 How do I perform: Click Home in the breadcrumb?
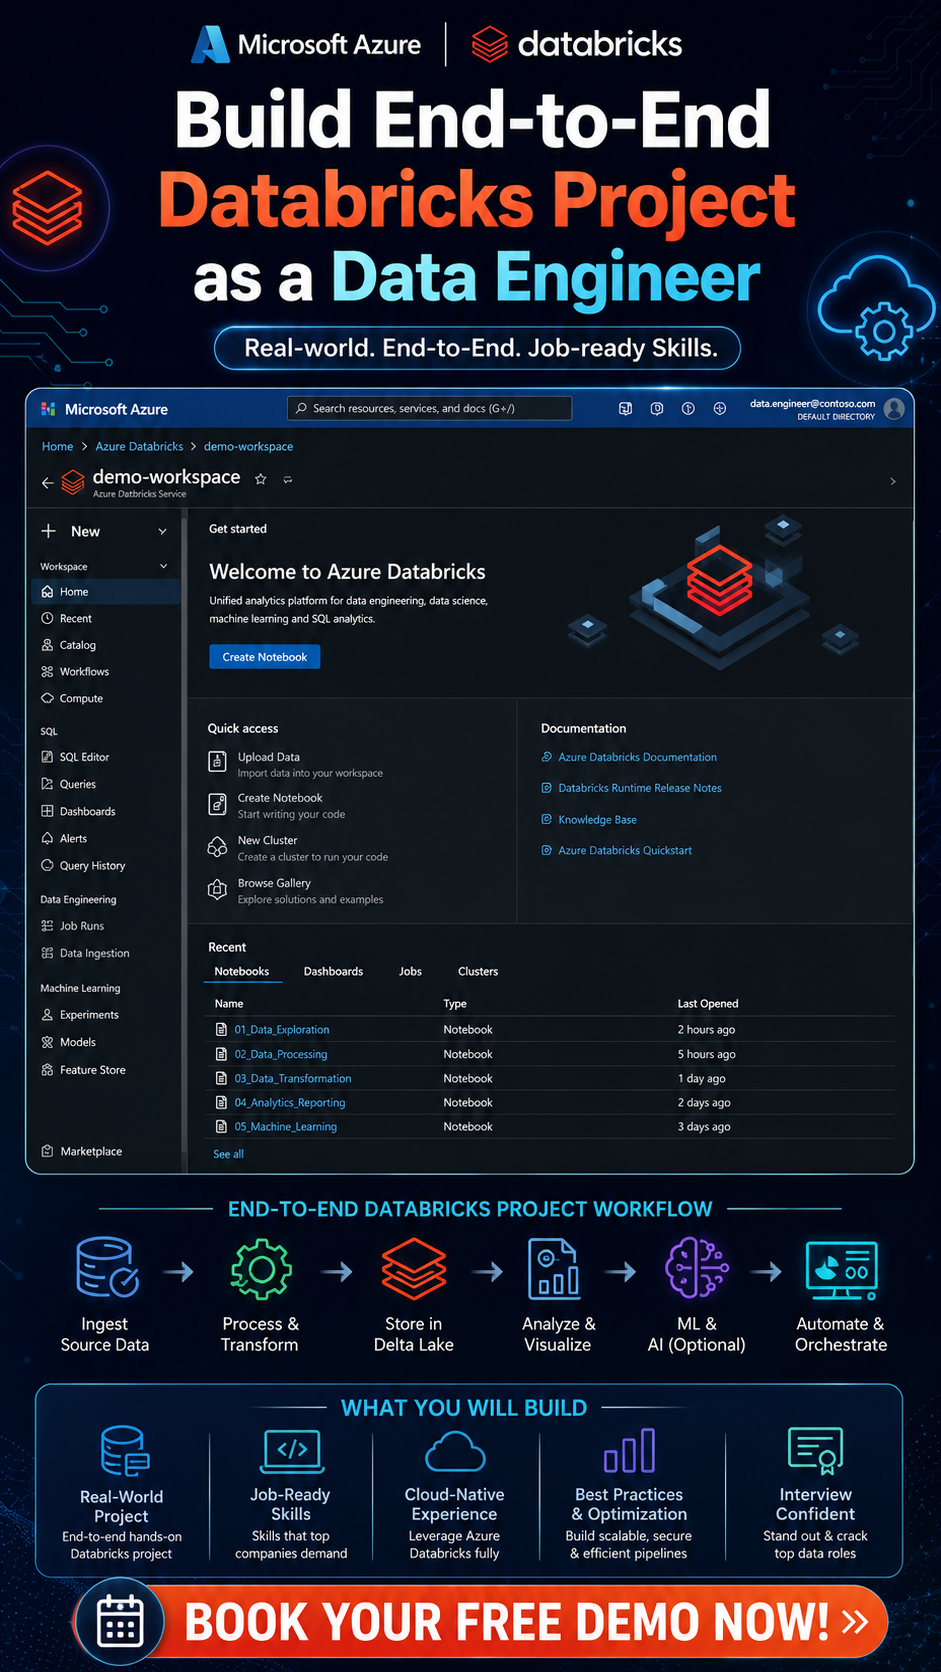(x=57, y=446)
